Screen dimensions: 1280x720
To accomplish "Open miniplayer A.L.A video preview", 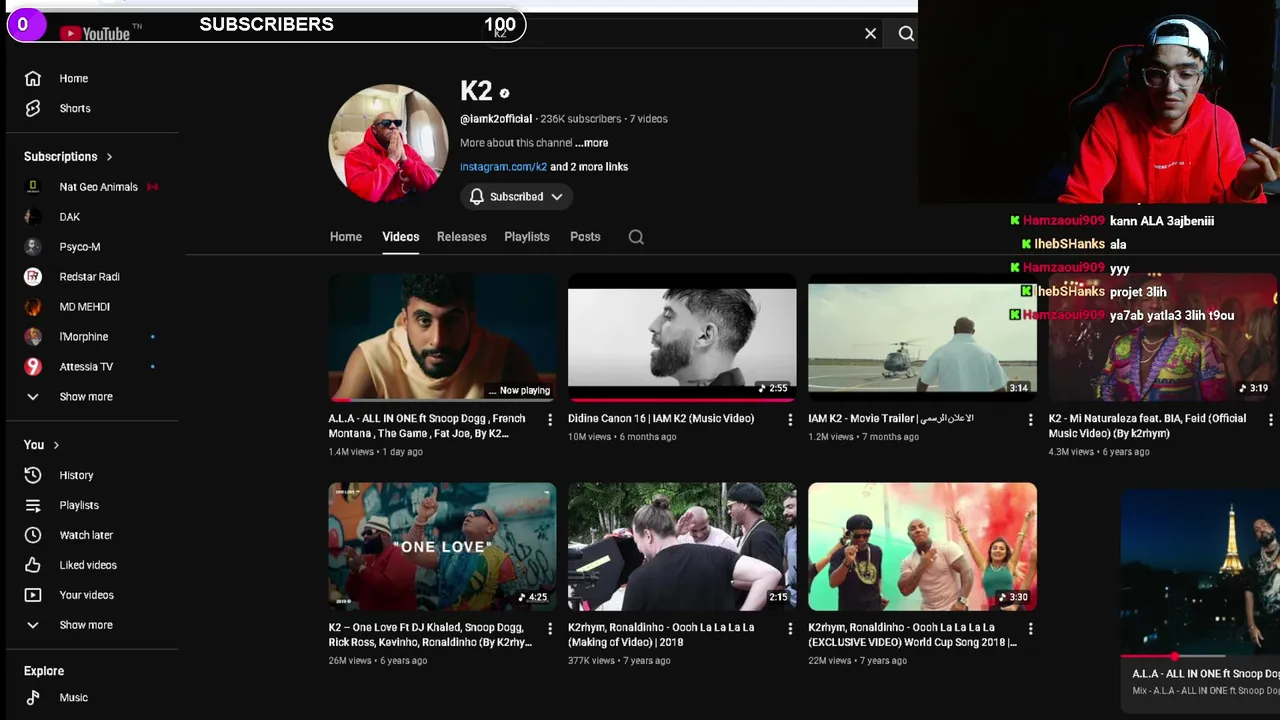I will coord(1200,571).
